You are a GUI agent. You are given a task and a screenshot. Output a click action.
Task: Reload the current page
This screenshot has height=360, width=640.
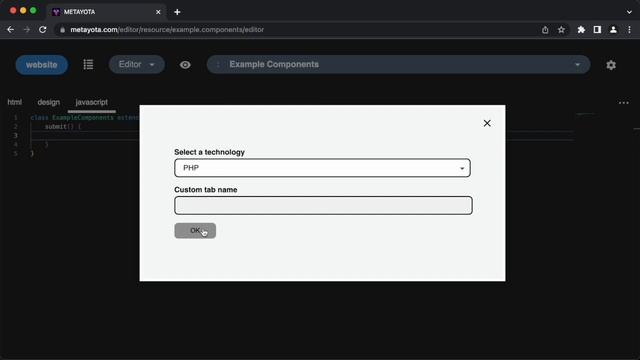click(42, 30)
